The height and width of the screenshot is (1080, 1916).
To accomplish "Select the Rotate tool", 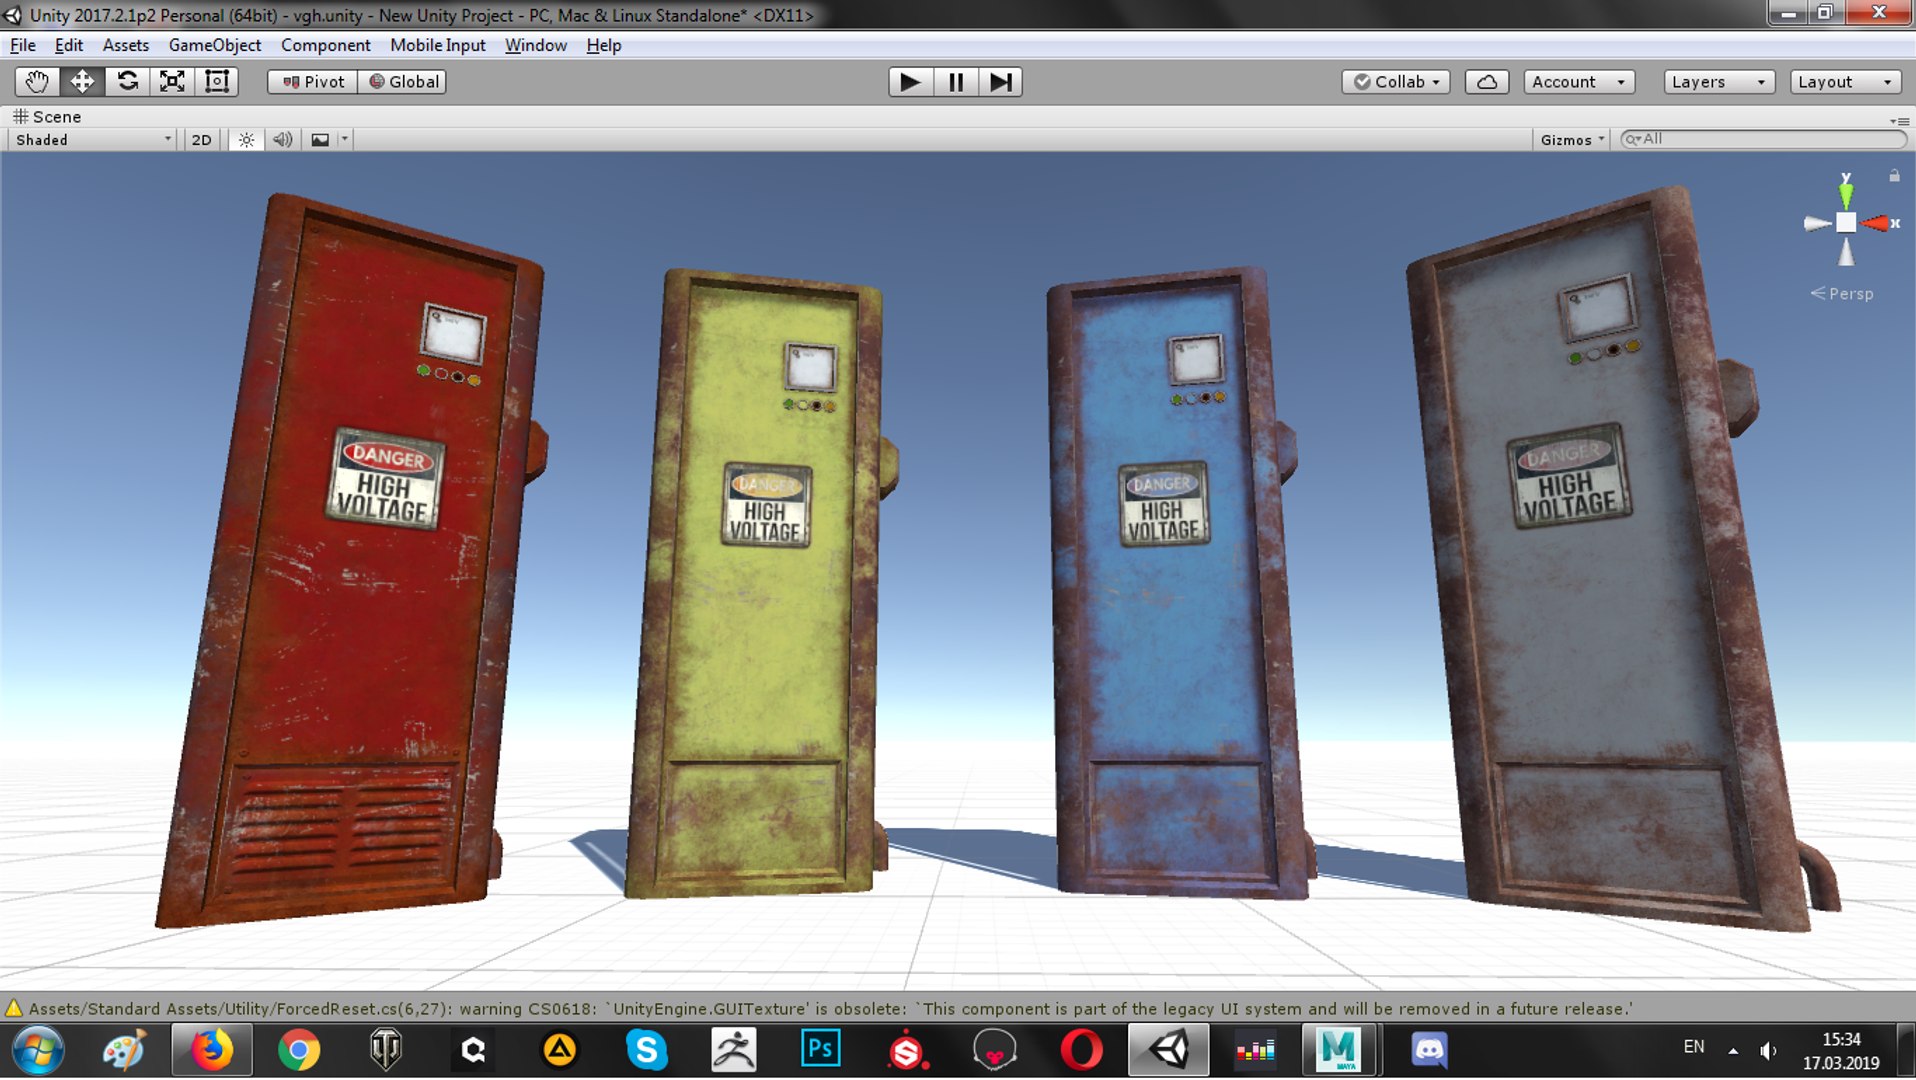I will pos(127,82).
